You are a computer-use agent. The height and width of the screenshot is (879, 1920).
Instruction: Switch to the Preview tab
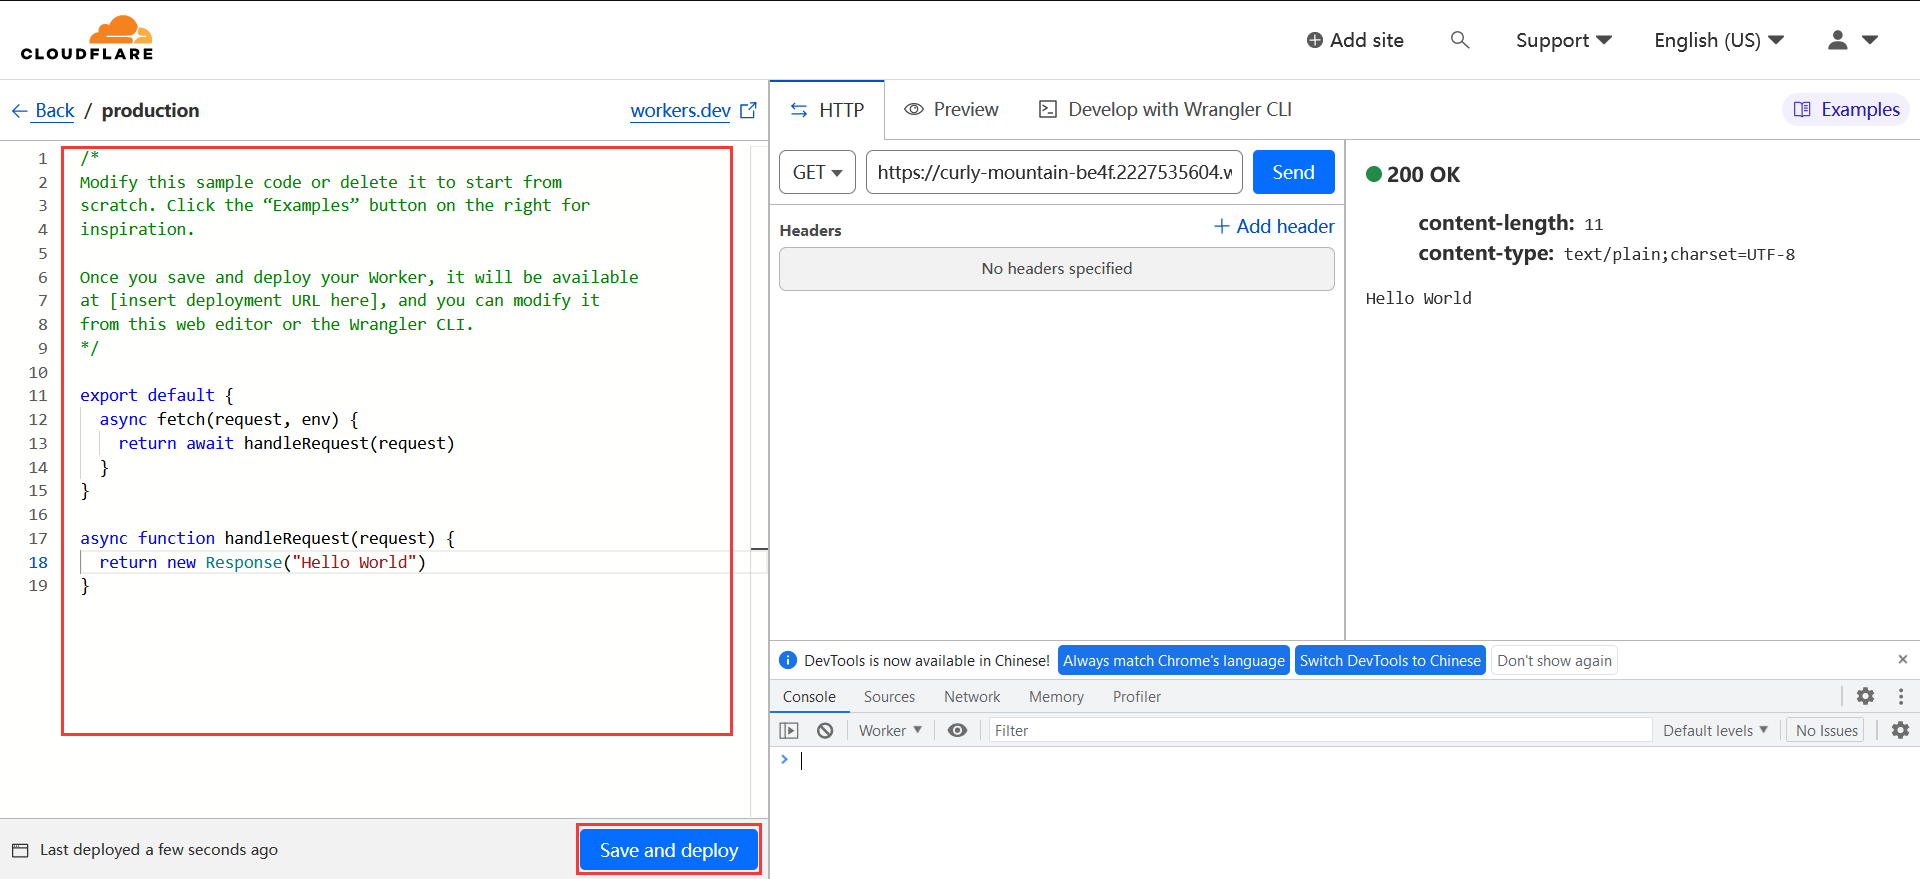[951, 110]
